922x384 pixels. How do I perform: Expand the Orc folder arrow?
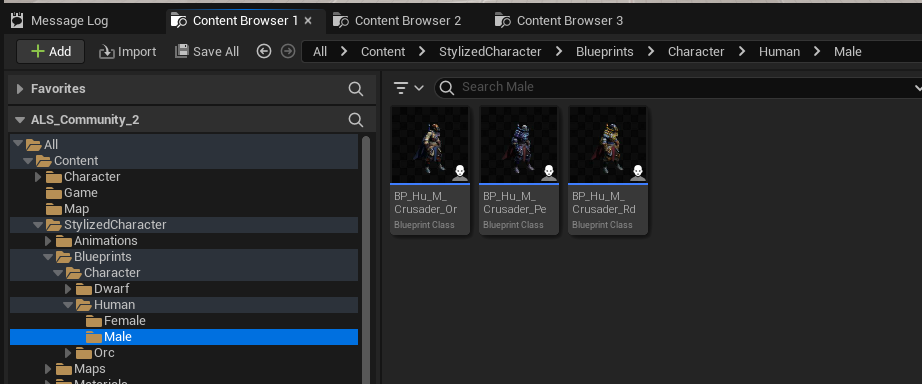68,353
